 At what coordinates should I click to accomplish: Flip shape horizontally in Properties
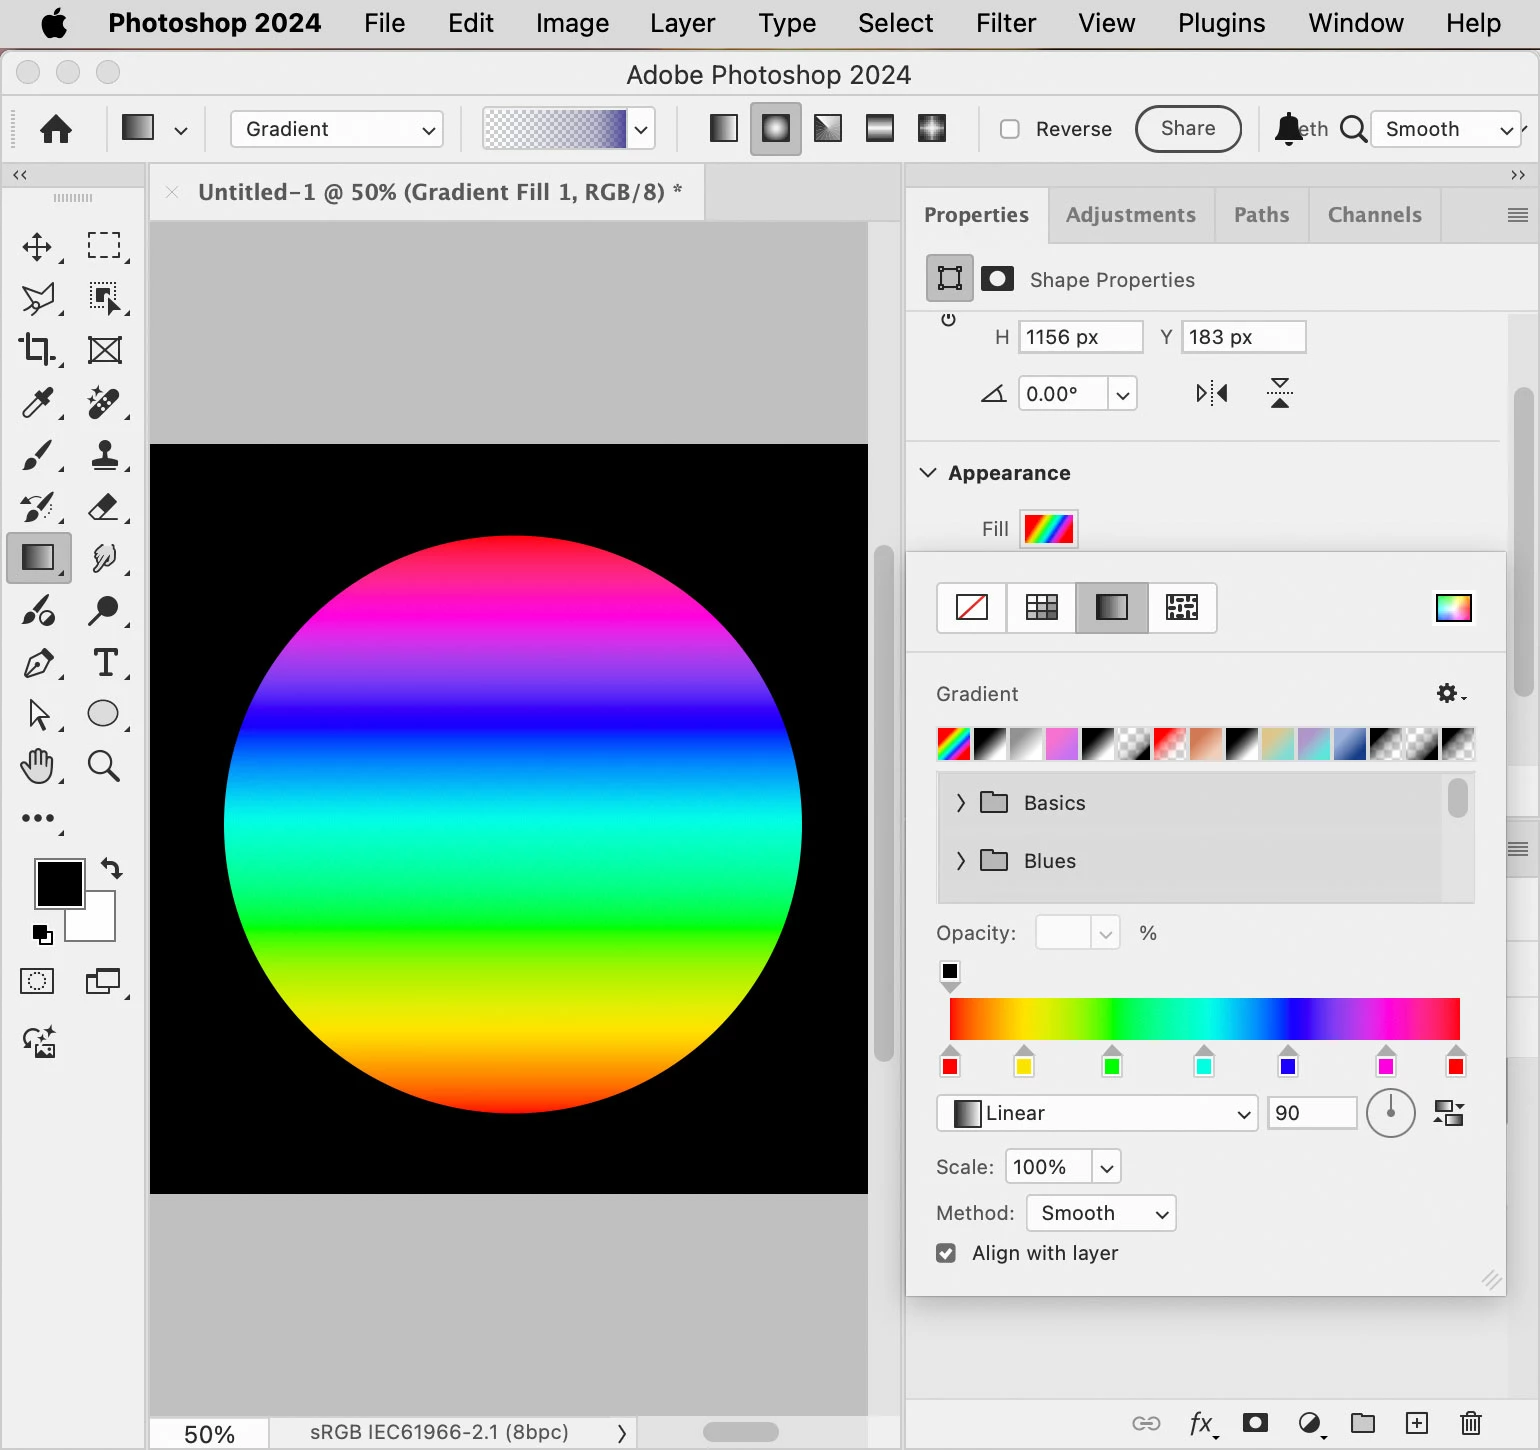pyautogui.click(x=1211, y=393)
